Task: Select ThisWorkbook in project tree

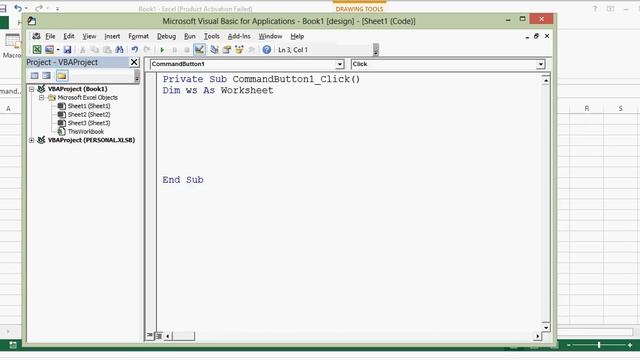Action: [x=86, y=131]
